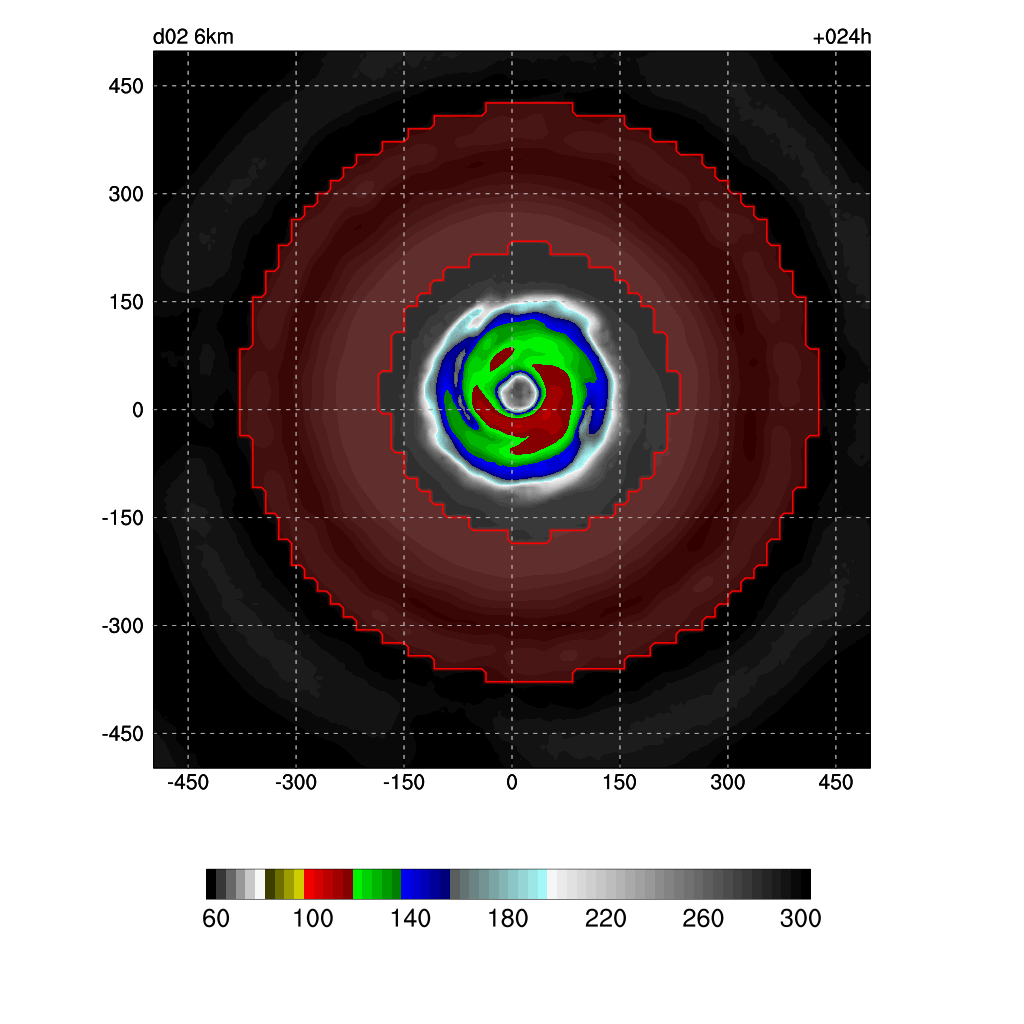The image size is (1024, 1024).
Task: Click the yellow-olive segment of the colorbar
Action: point(285,884)
